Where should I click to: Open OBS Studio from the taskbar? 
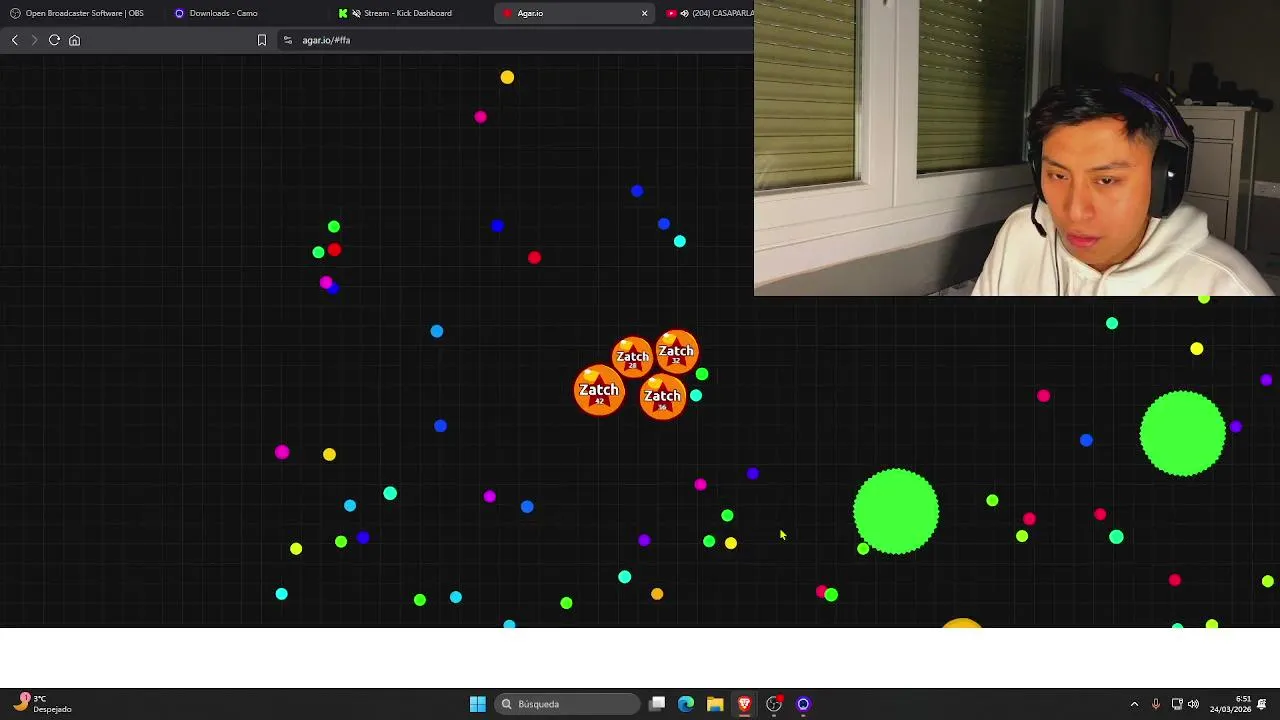(774, 704)
